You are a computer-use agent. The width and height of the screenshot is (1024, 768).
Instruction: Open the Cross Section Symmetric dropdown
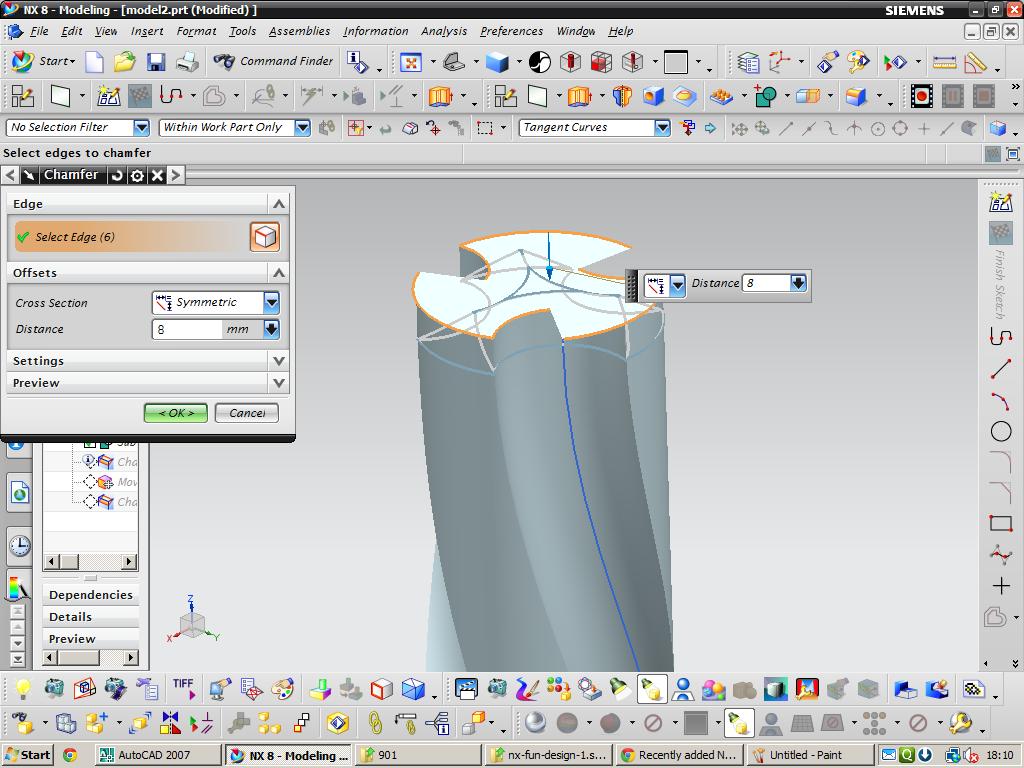click(x=271, y=302)
